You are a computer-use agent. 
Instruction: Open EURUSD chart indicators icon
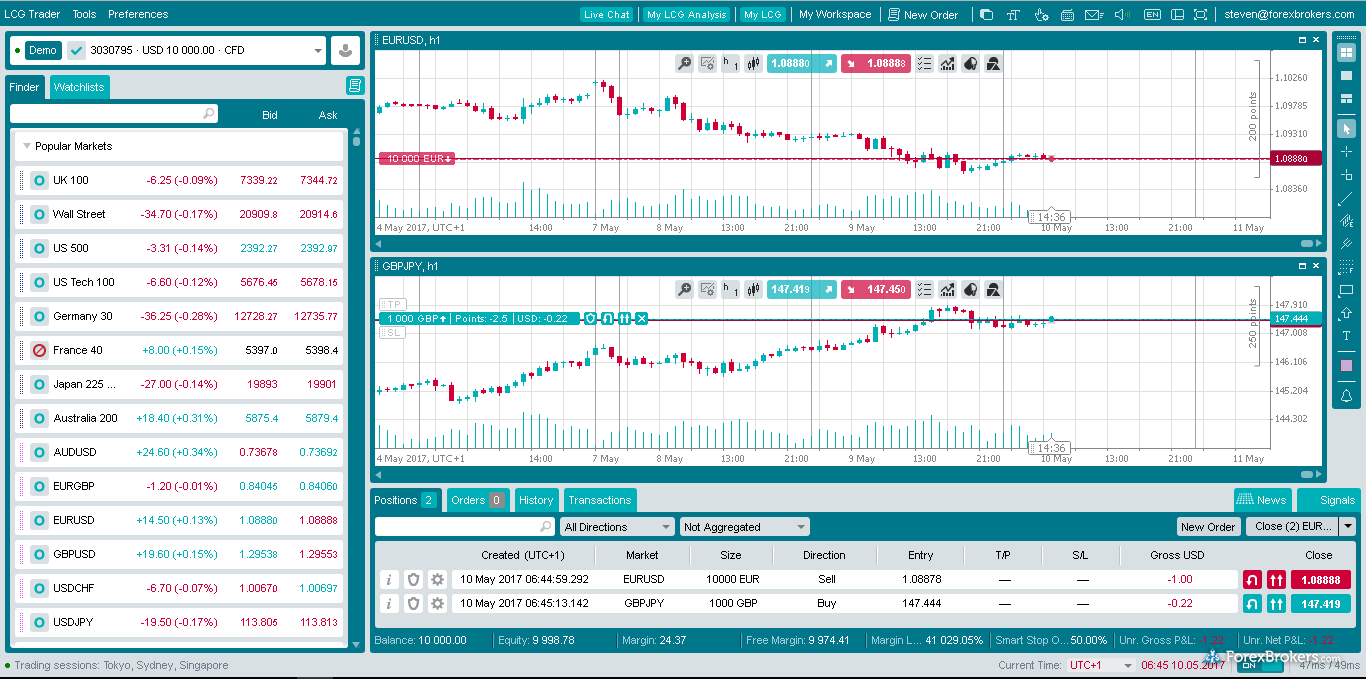947,63
